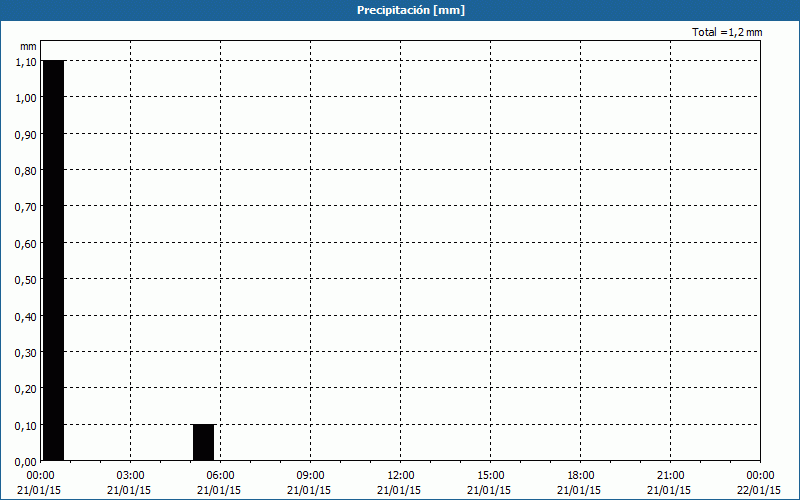
Task: Click the 0,60 y-axis label
Action: (26, 244)
